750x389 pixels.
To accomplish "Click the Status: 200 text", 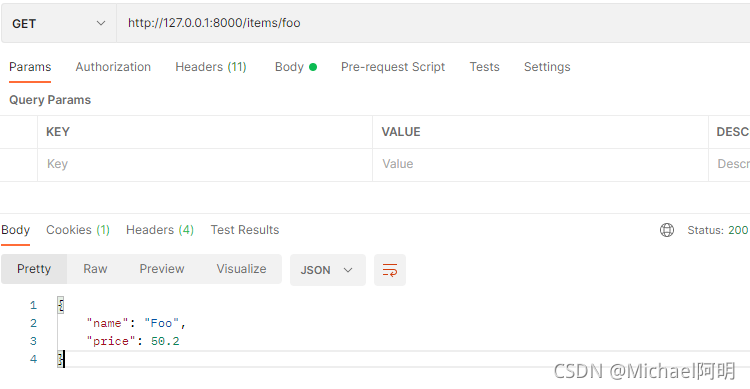I will tap(717, 230).
